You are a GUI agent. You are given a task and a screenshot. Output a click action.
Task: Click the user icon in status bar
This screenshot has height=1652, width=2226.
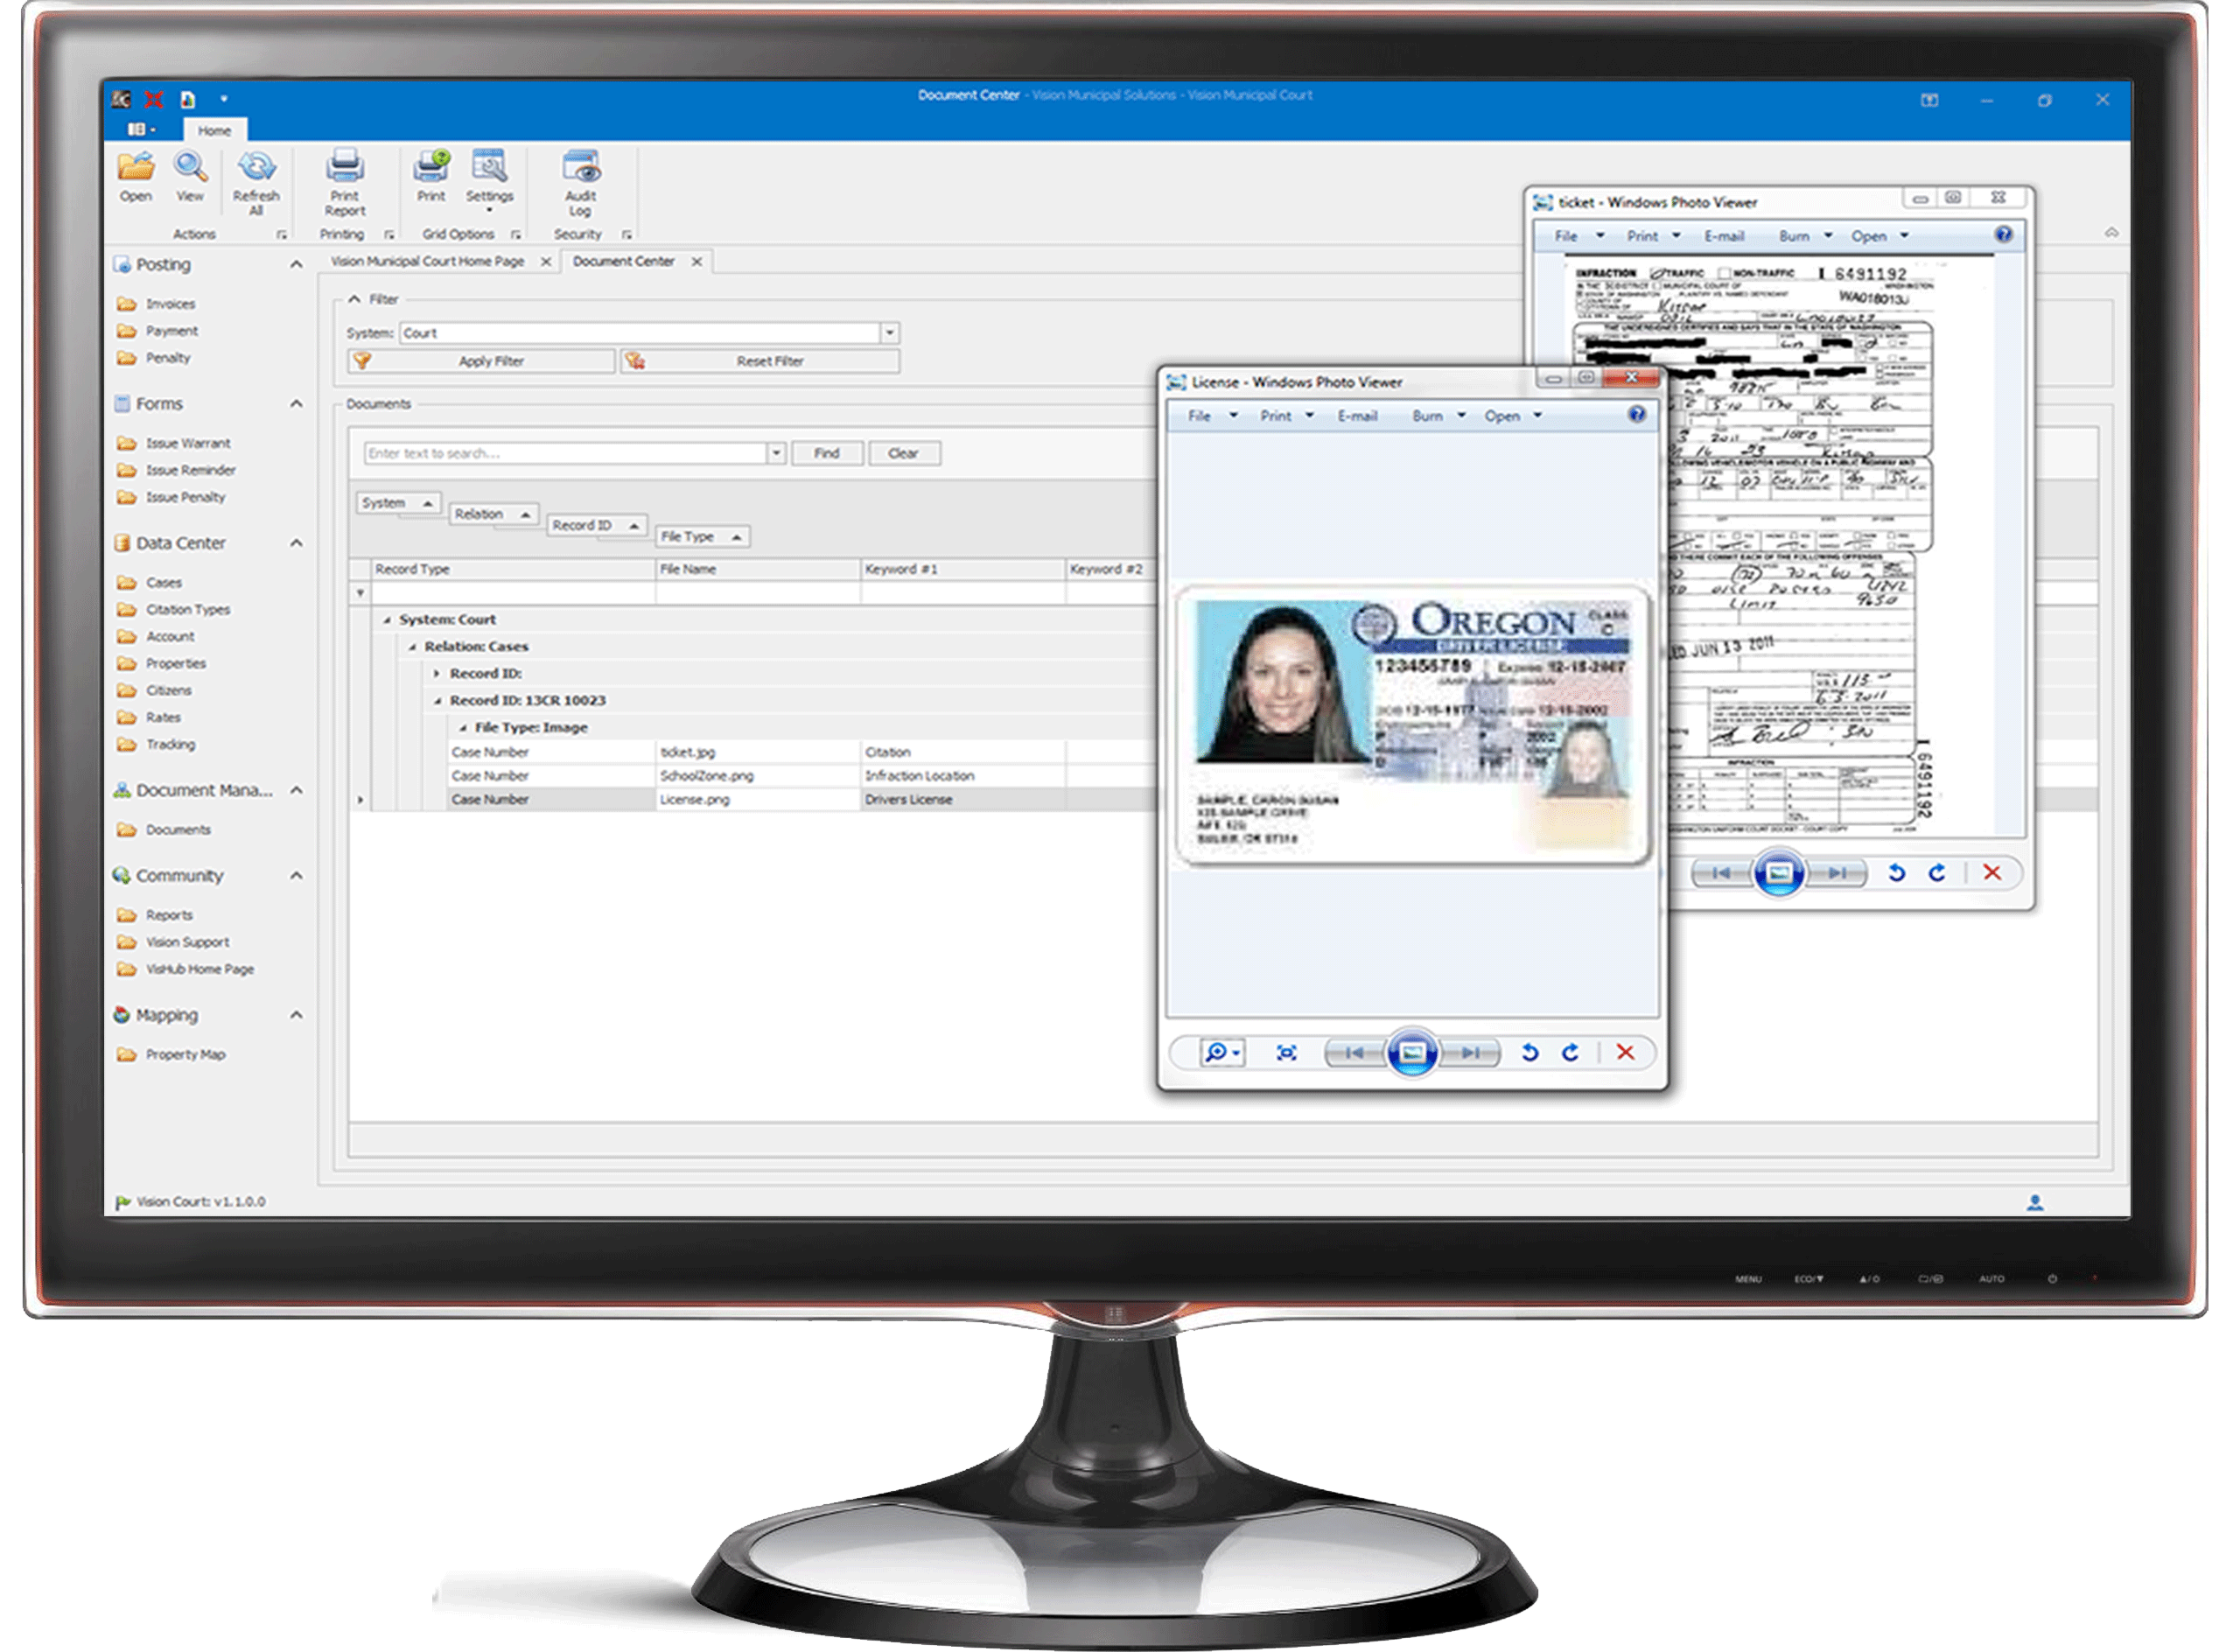click(2035, 1203)
